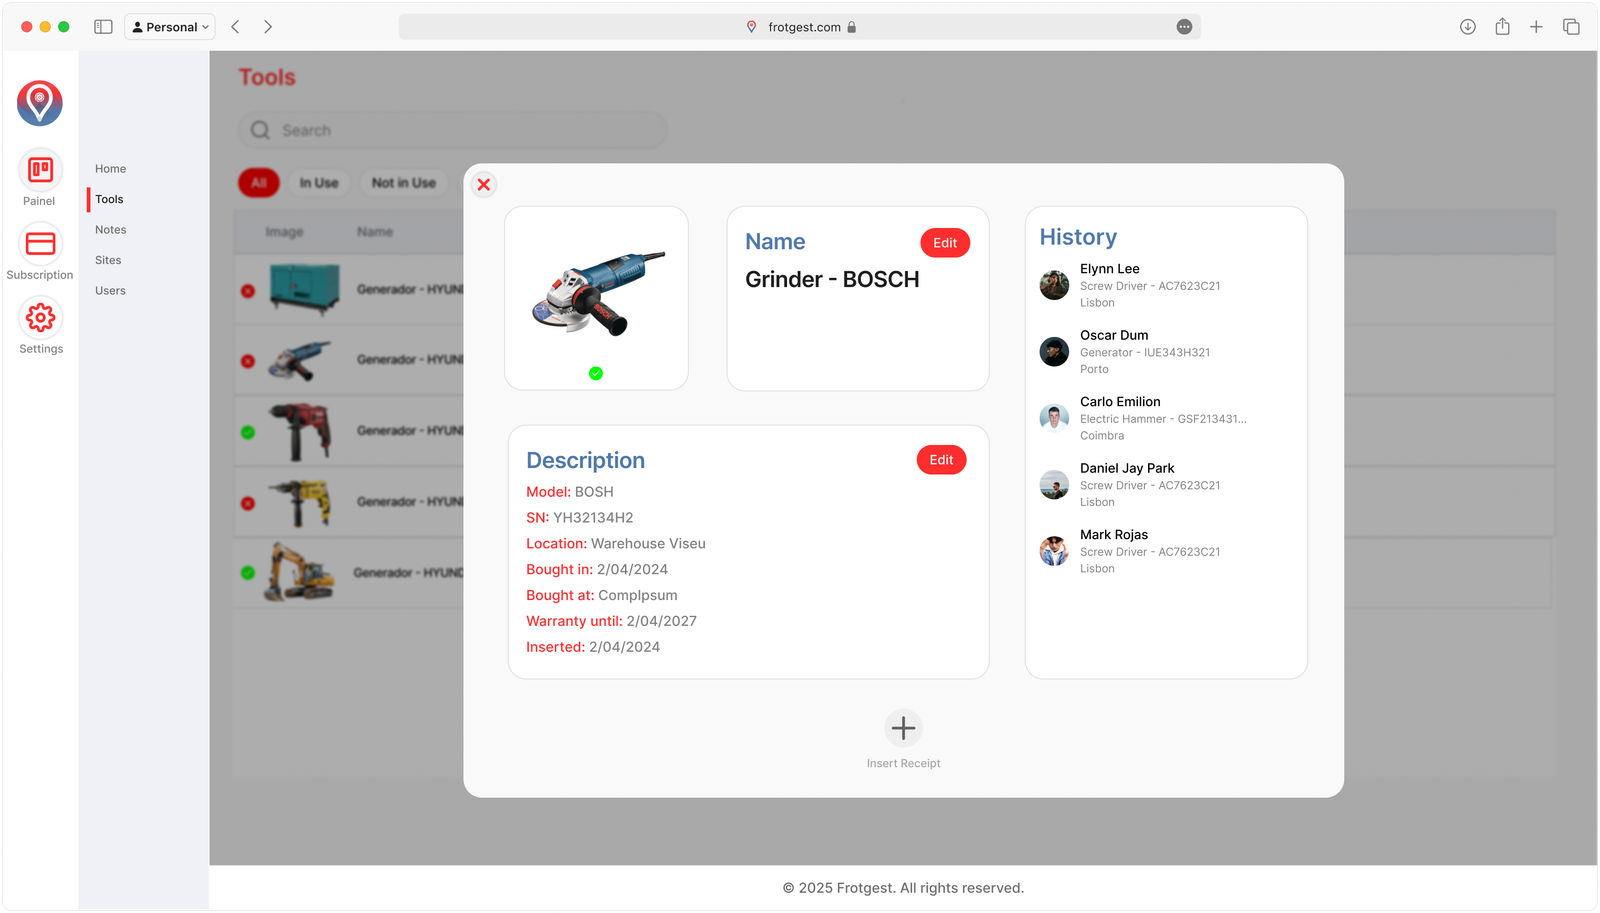Click the Frotgest logo icon

point(40,103)
